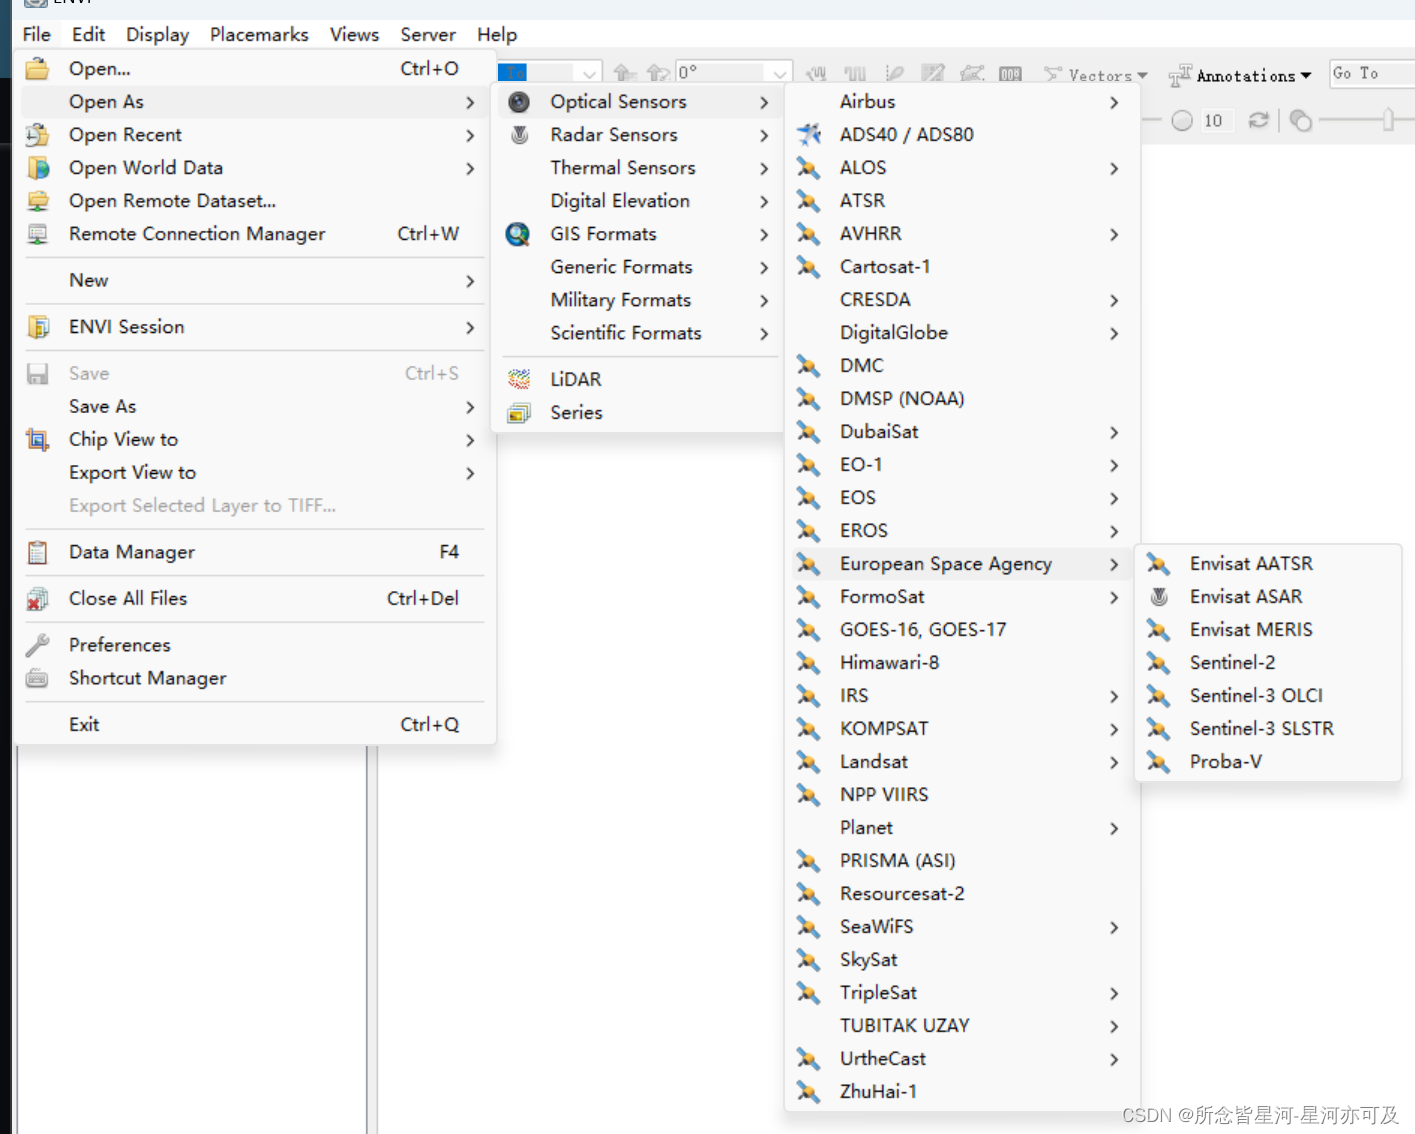Screen dimensions: 1415x1134
Task: Click the value 10 field in toolbar
Action: tap(1216, 120)
